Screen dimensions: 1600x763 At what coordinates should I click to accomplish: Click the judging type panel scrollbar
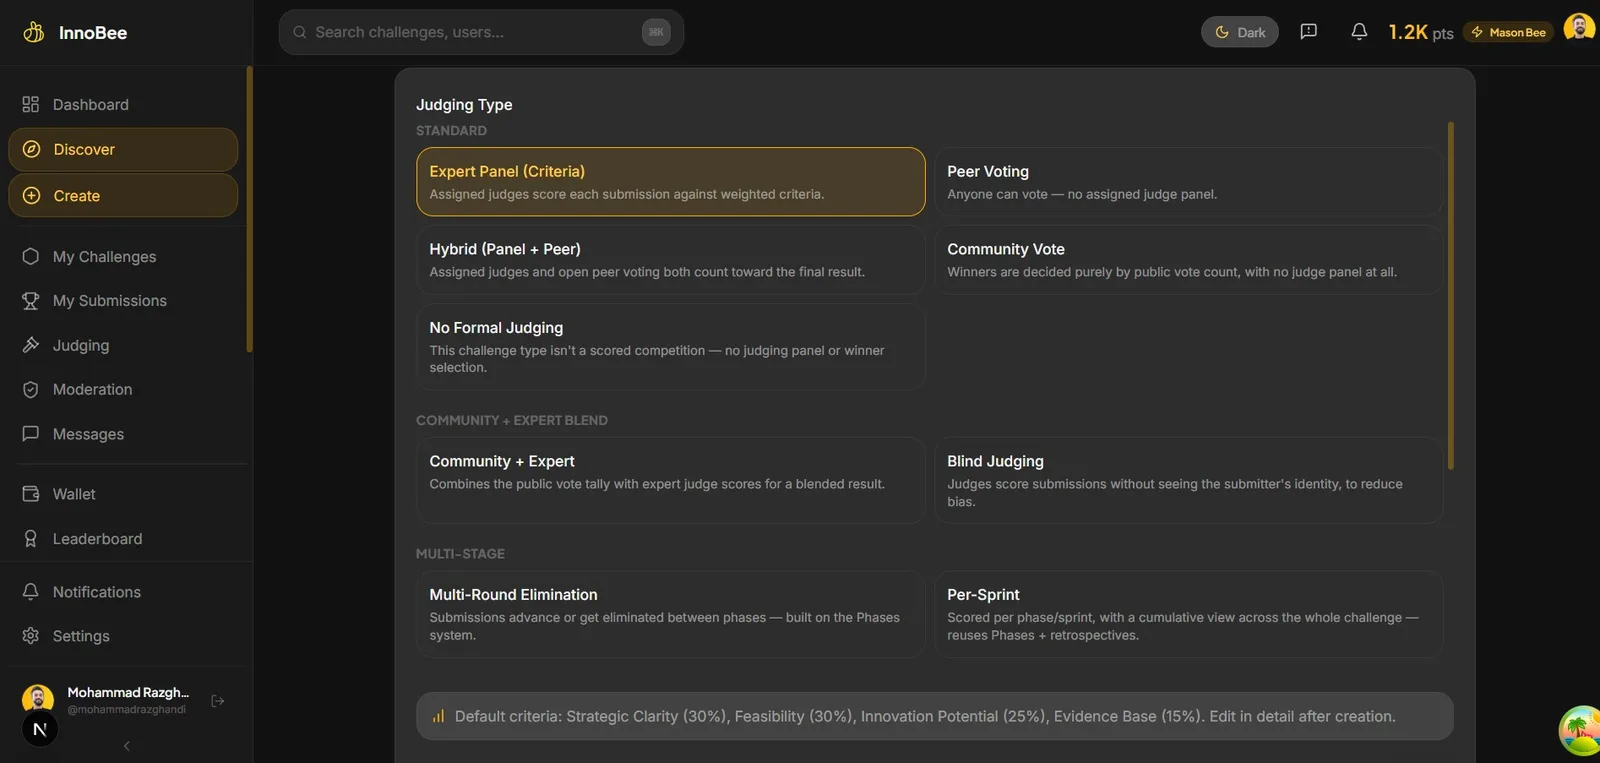point(1450,296)
